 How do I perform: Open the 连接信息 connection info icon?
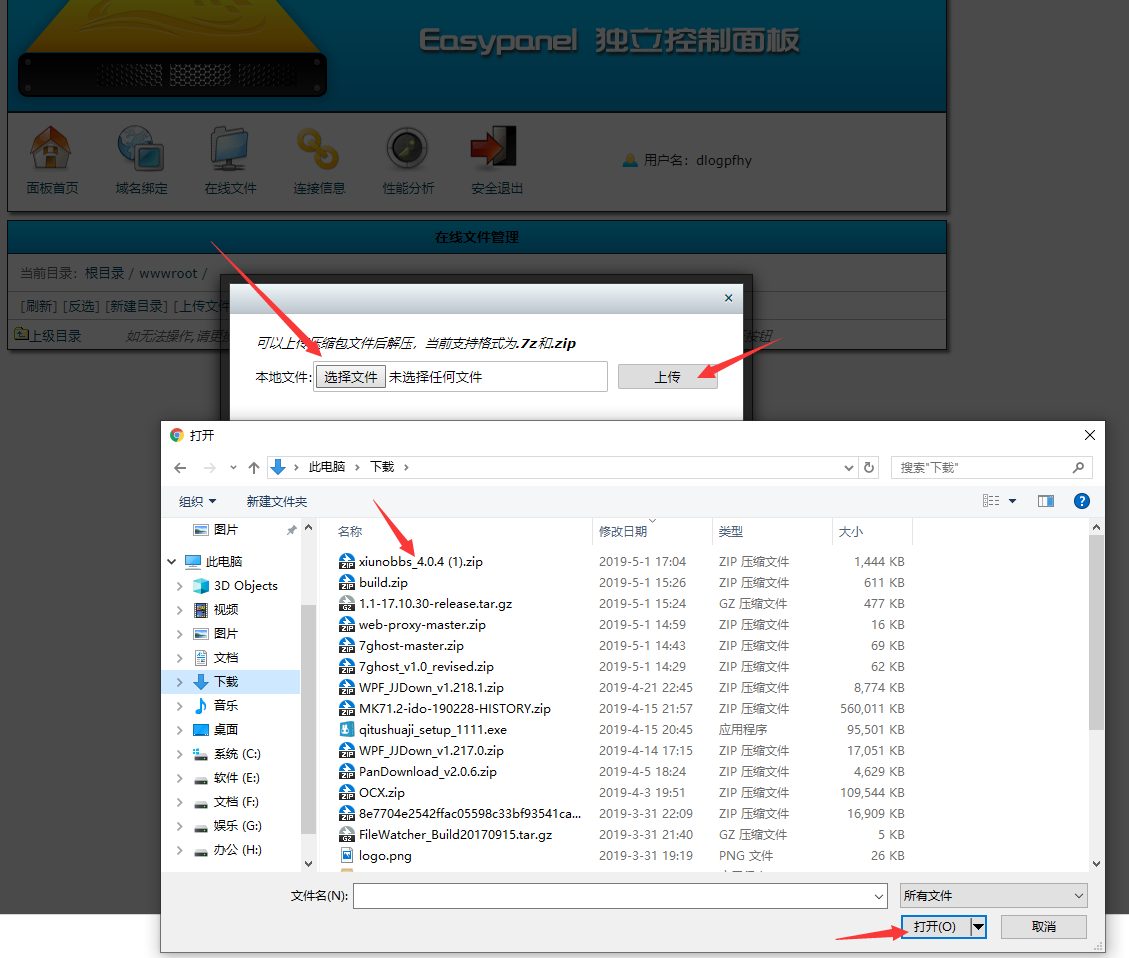318,148
